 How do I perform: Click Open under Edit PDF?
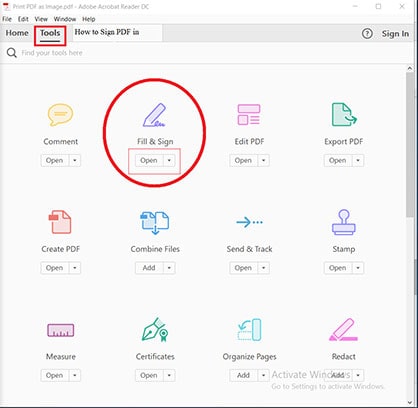tap(243, 160)
